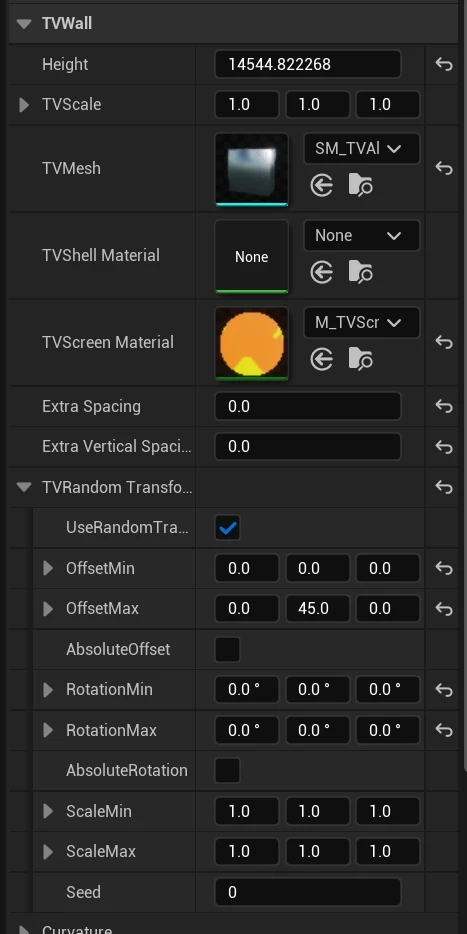The image size is (467, 934).
Task: Open the M_TVScr material dropdown
Action: click(362, 322)
